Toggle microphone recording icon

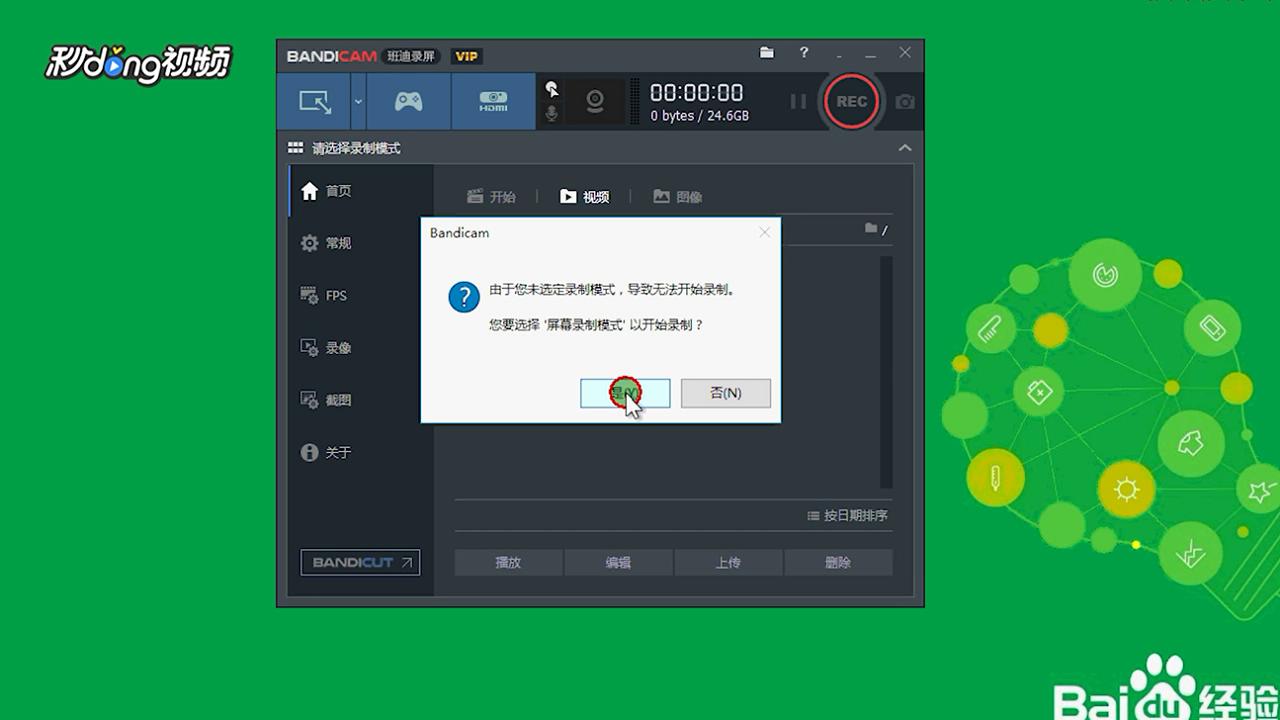(551, 113)
